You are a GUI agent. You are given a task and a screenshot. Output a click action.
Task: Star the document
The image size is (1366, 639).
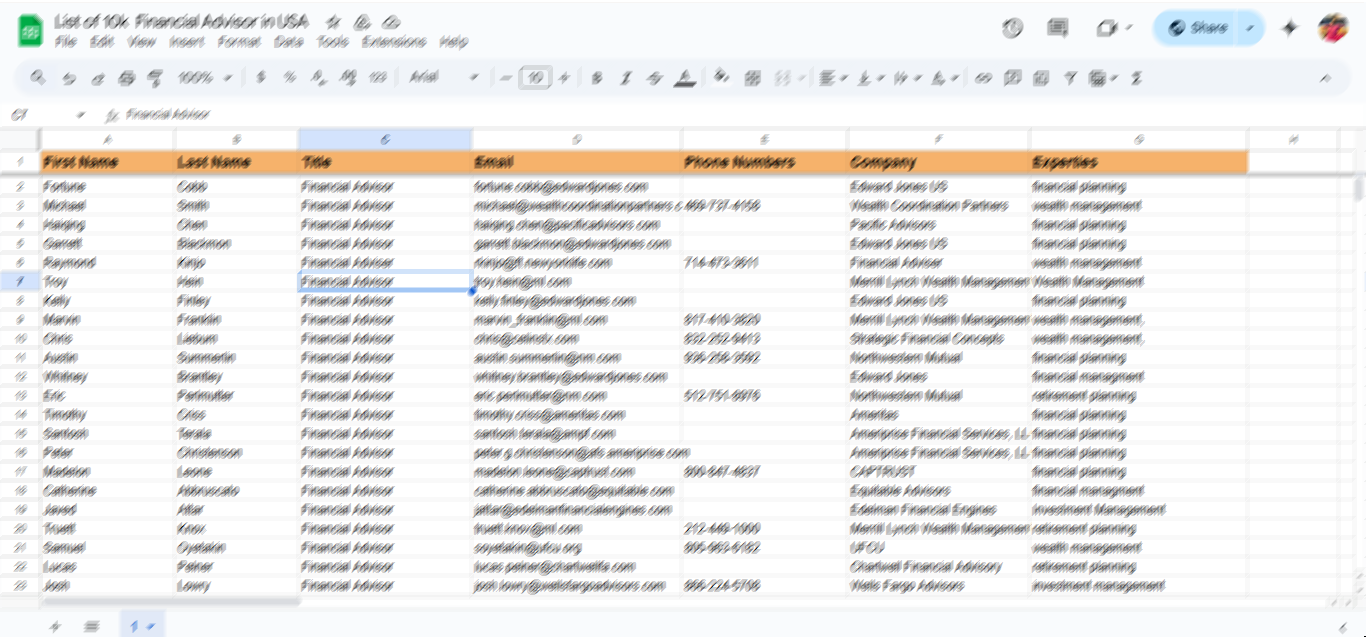[x=333, y=21]
